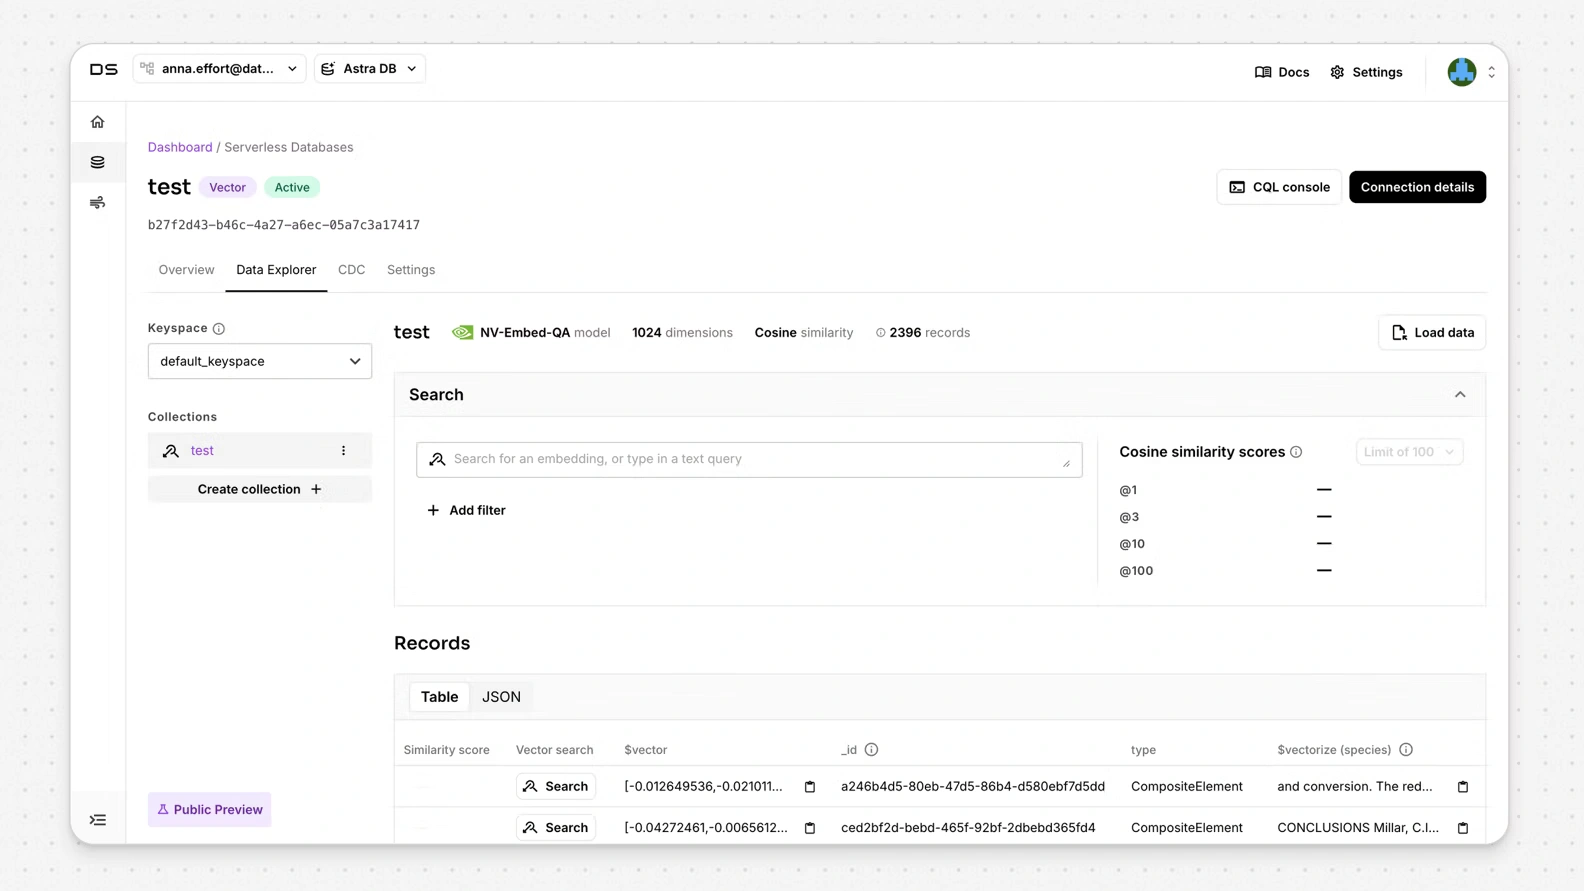This screenshot has height=891, width=1584.
Task: Open the Astra DB product dropdown
Action: pos(369,69)
